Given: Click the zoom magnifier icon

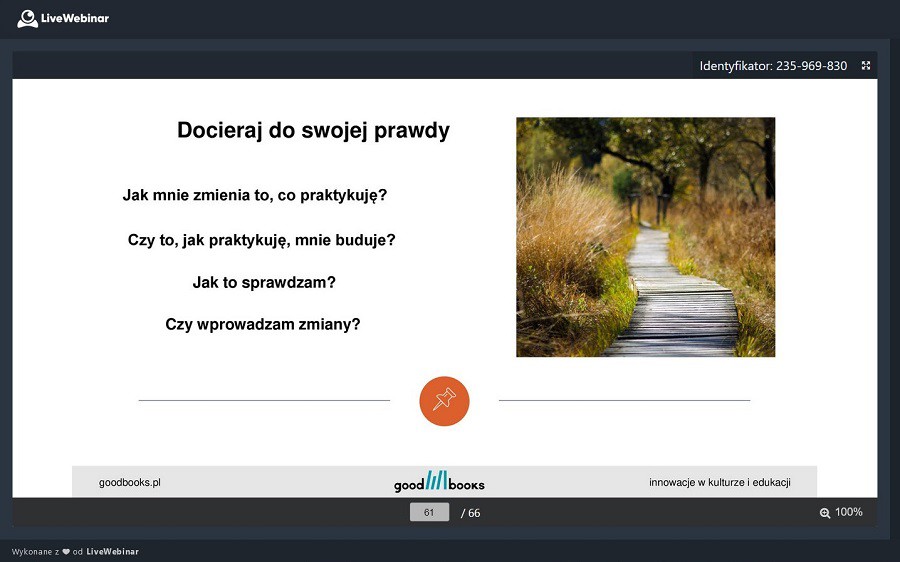Looking at the screenshot, I should click(x=825, y=513).
